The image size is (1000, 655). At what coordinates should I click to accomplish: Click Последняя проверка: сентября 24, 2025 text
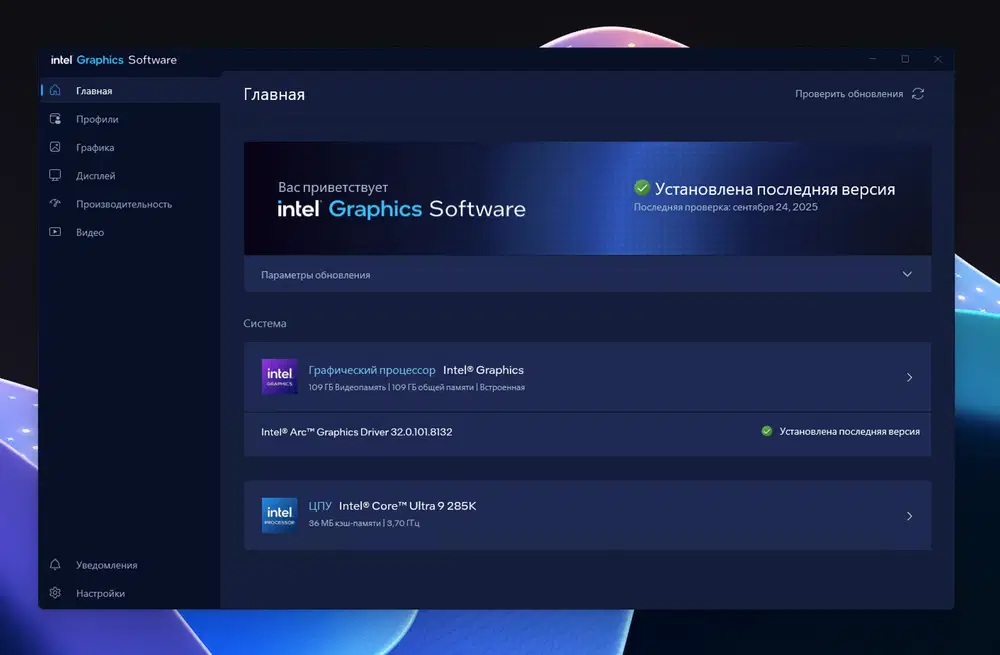726,207
